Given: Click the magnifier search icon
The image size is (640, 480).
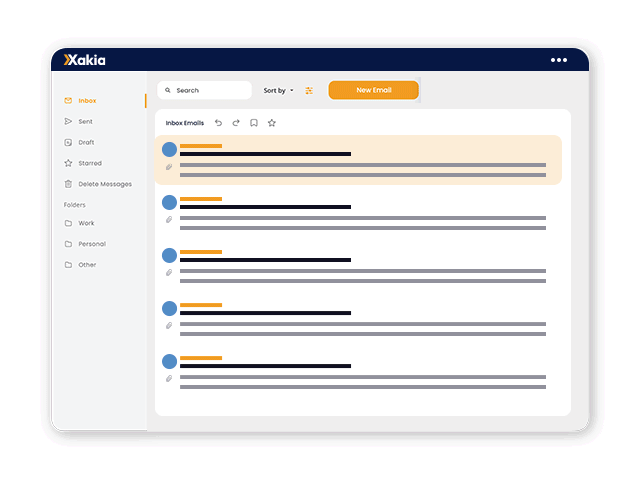Looking at the screenshot, I should [x=168, y=90].
